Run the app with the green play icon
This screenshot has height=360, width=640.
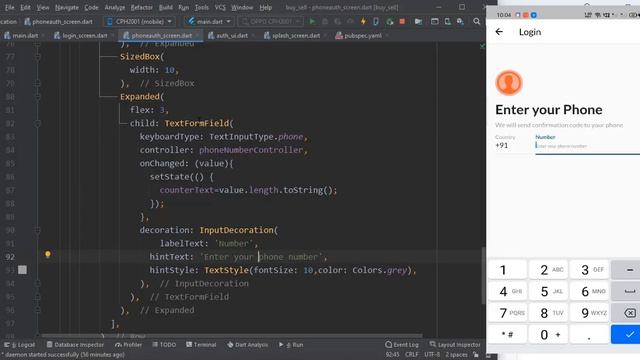(312, 21)
